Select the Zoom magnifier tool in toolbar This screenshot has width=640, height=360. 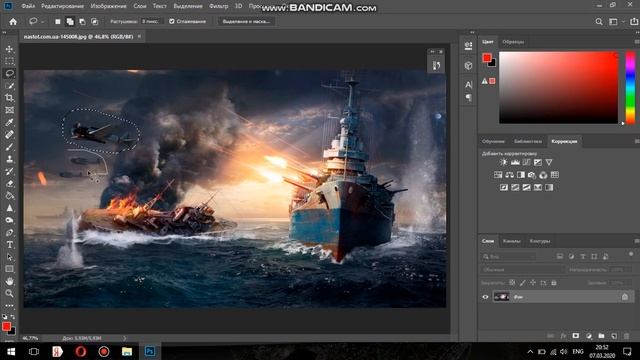pos(9,293)
